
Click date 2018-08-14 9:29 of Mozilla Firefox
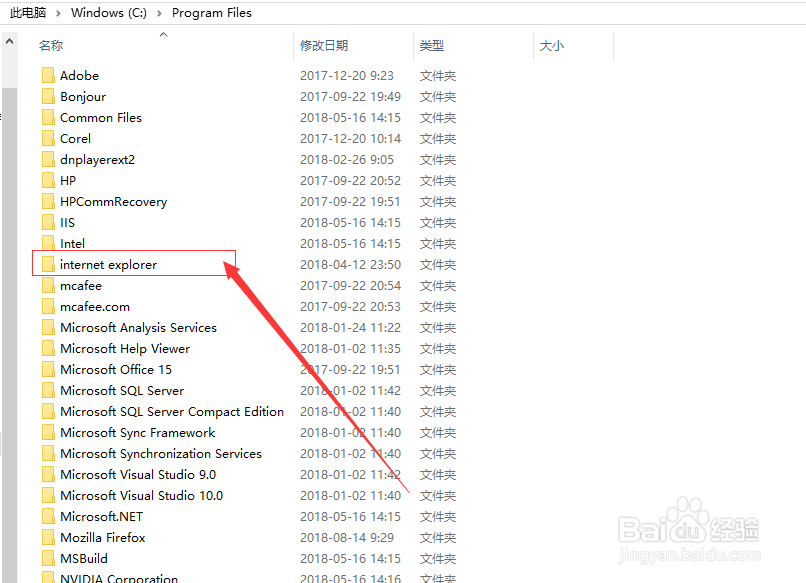[346, 537]
